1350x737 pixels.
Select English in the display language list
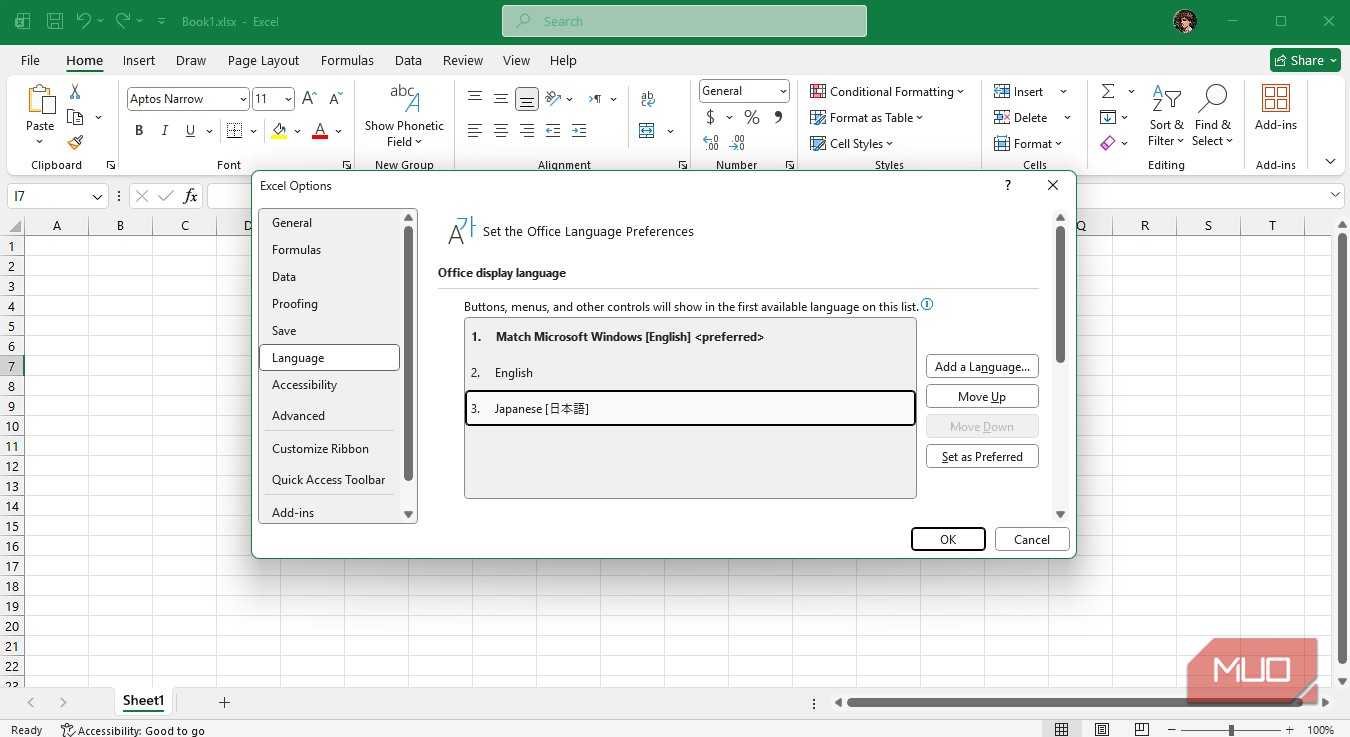point(690,372)
